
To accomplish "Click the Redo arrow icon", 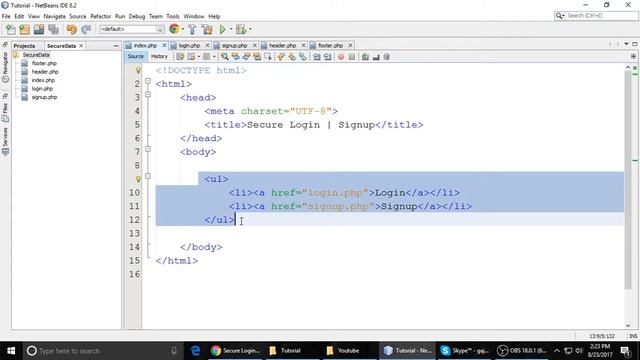I will click(x=86, y=29).
